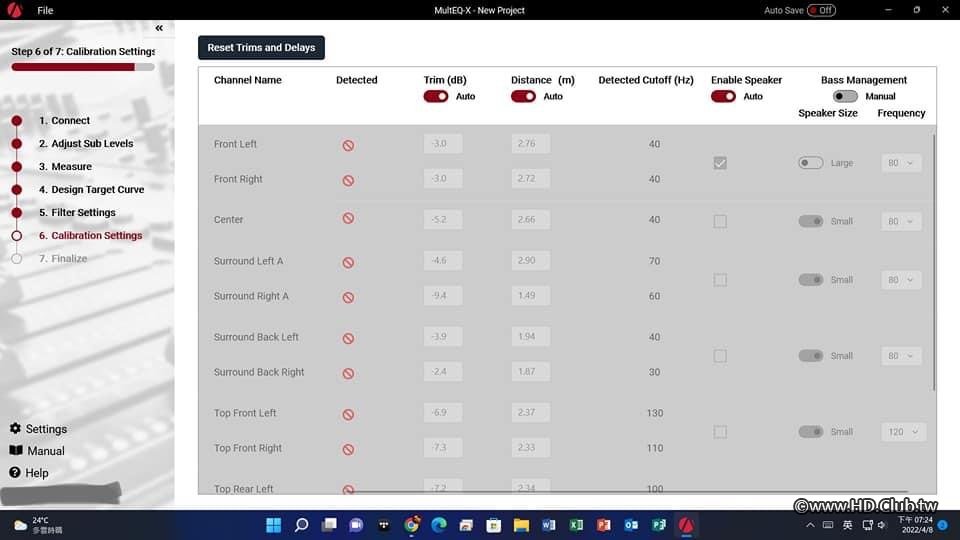Go to step 7. Finalize

coord(63,258)
